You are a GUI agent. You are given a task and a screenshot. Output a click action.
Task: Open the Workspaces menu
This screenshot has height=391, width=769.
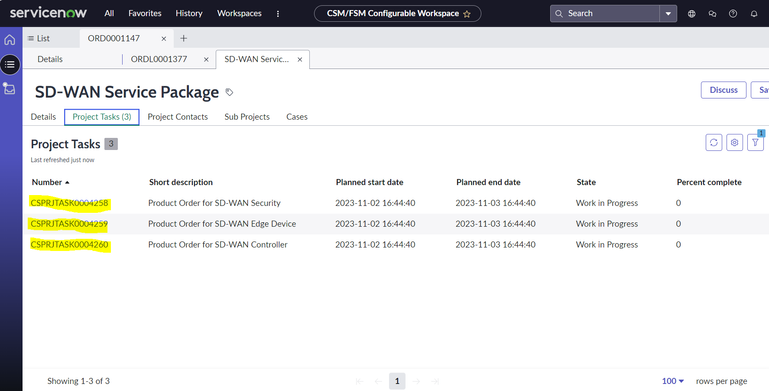click(x=239, y=13)
